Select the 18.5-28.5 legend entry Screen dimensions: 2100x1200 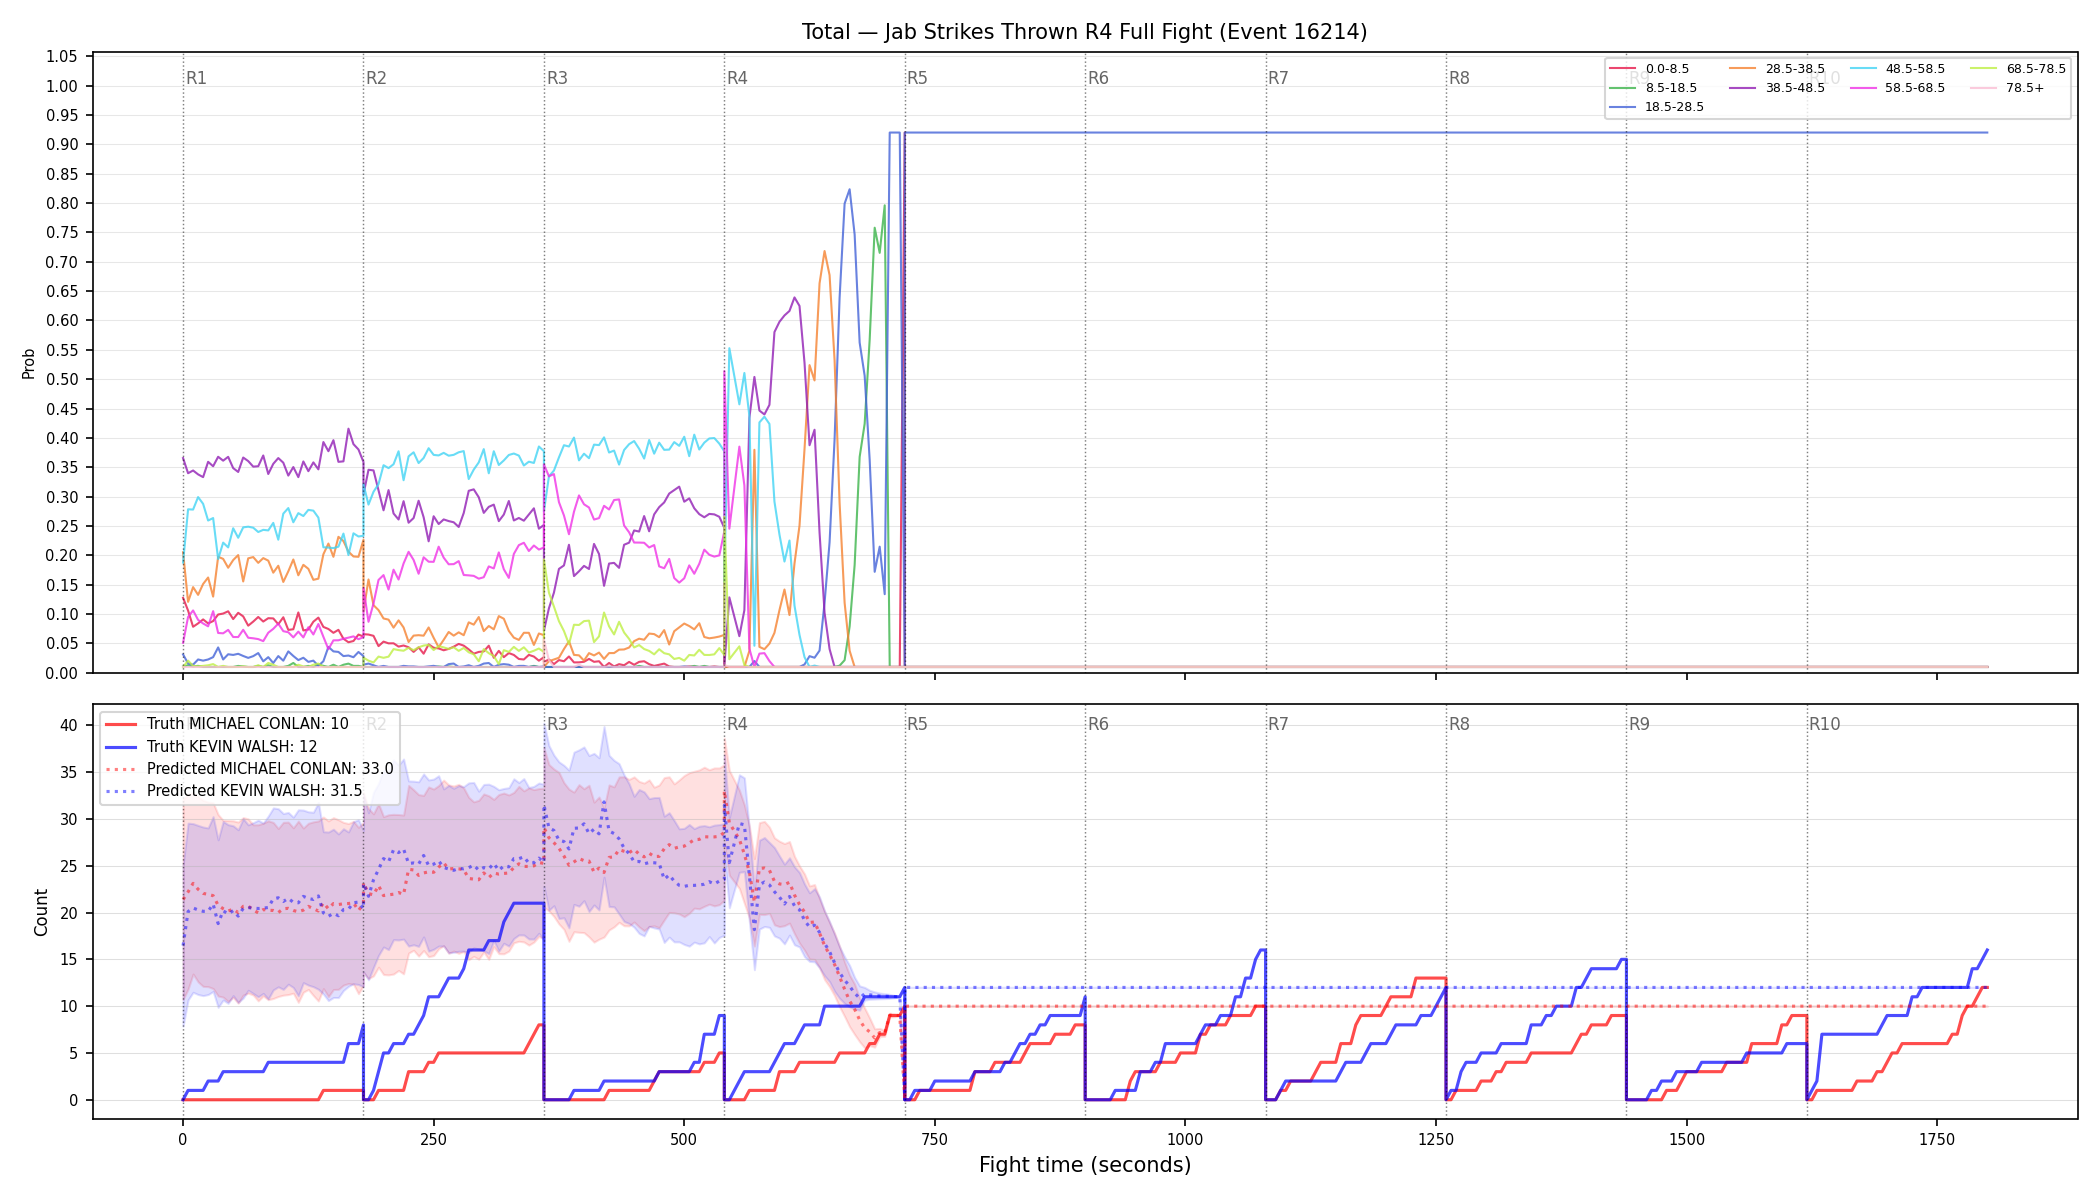click(x=1656, y=107)
